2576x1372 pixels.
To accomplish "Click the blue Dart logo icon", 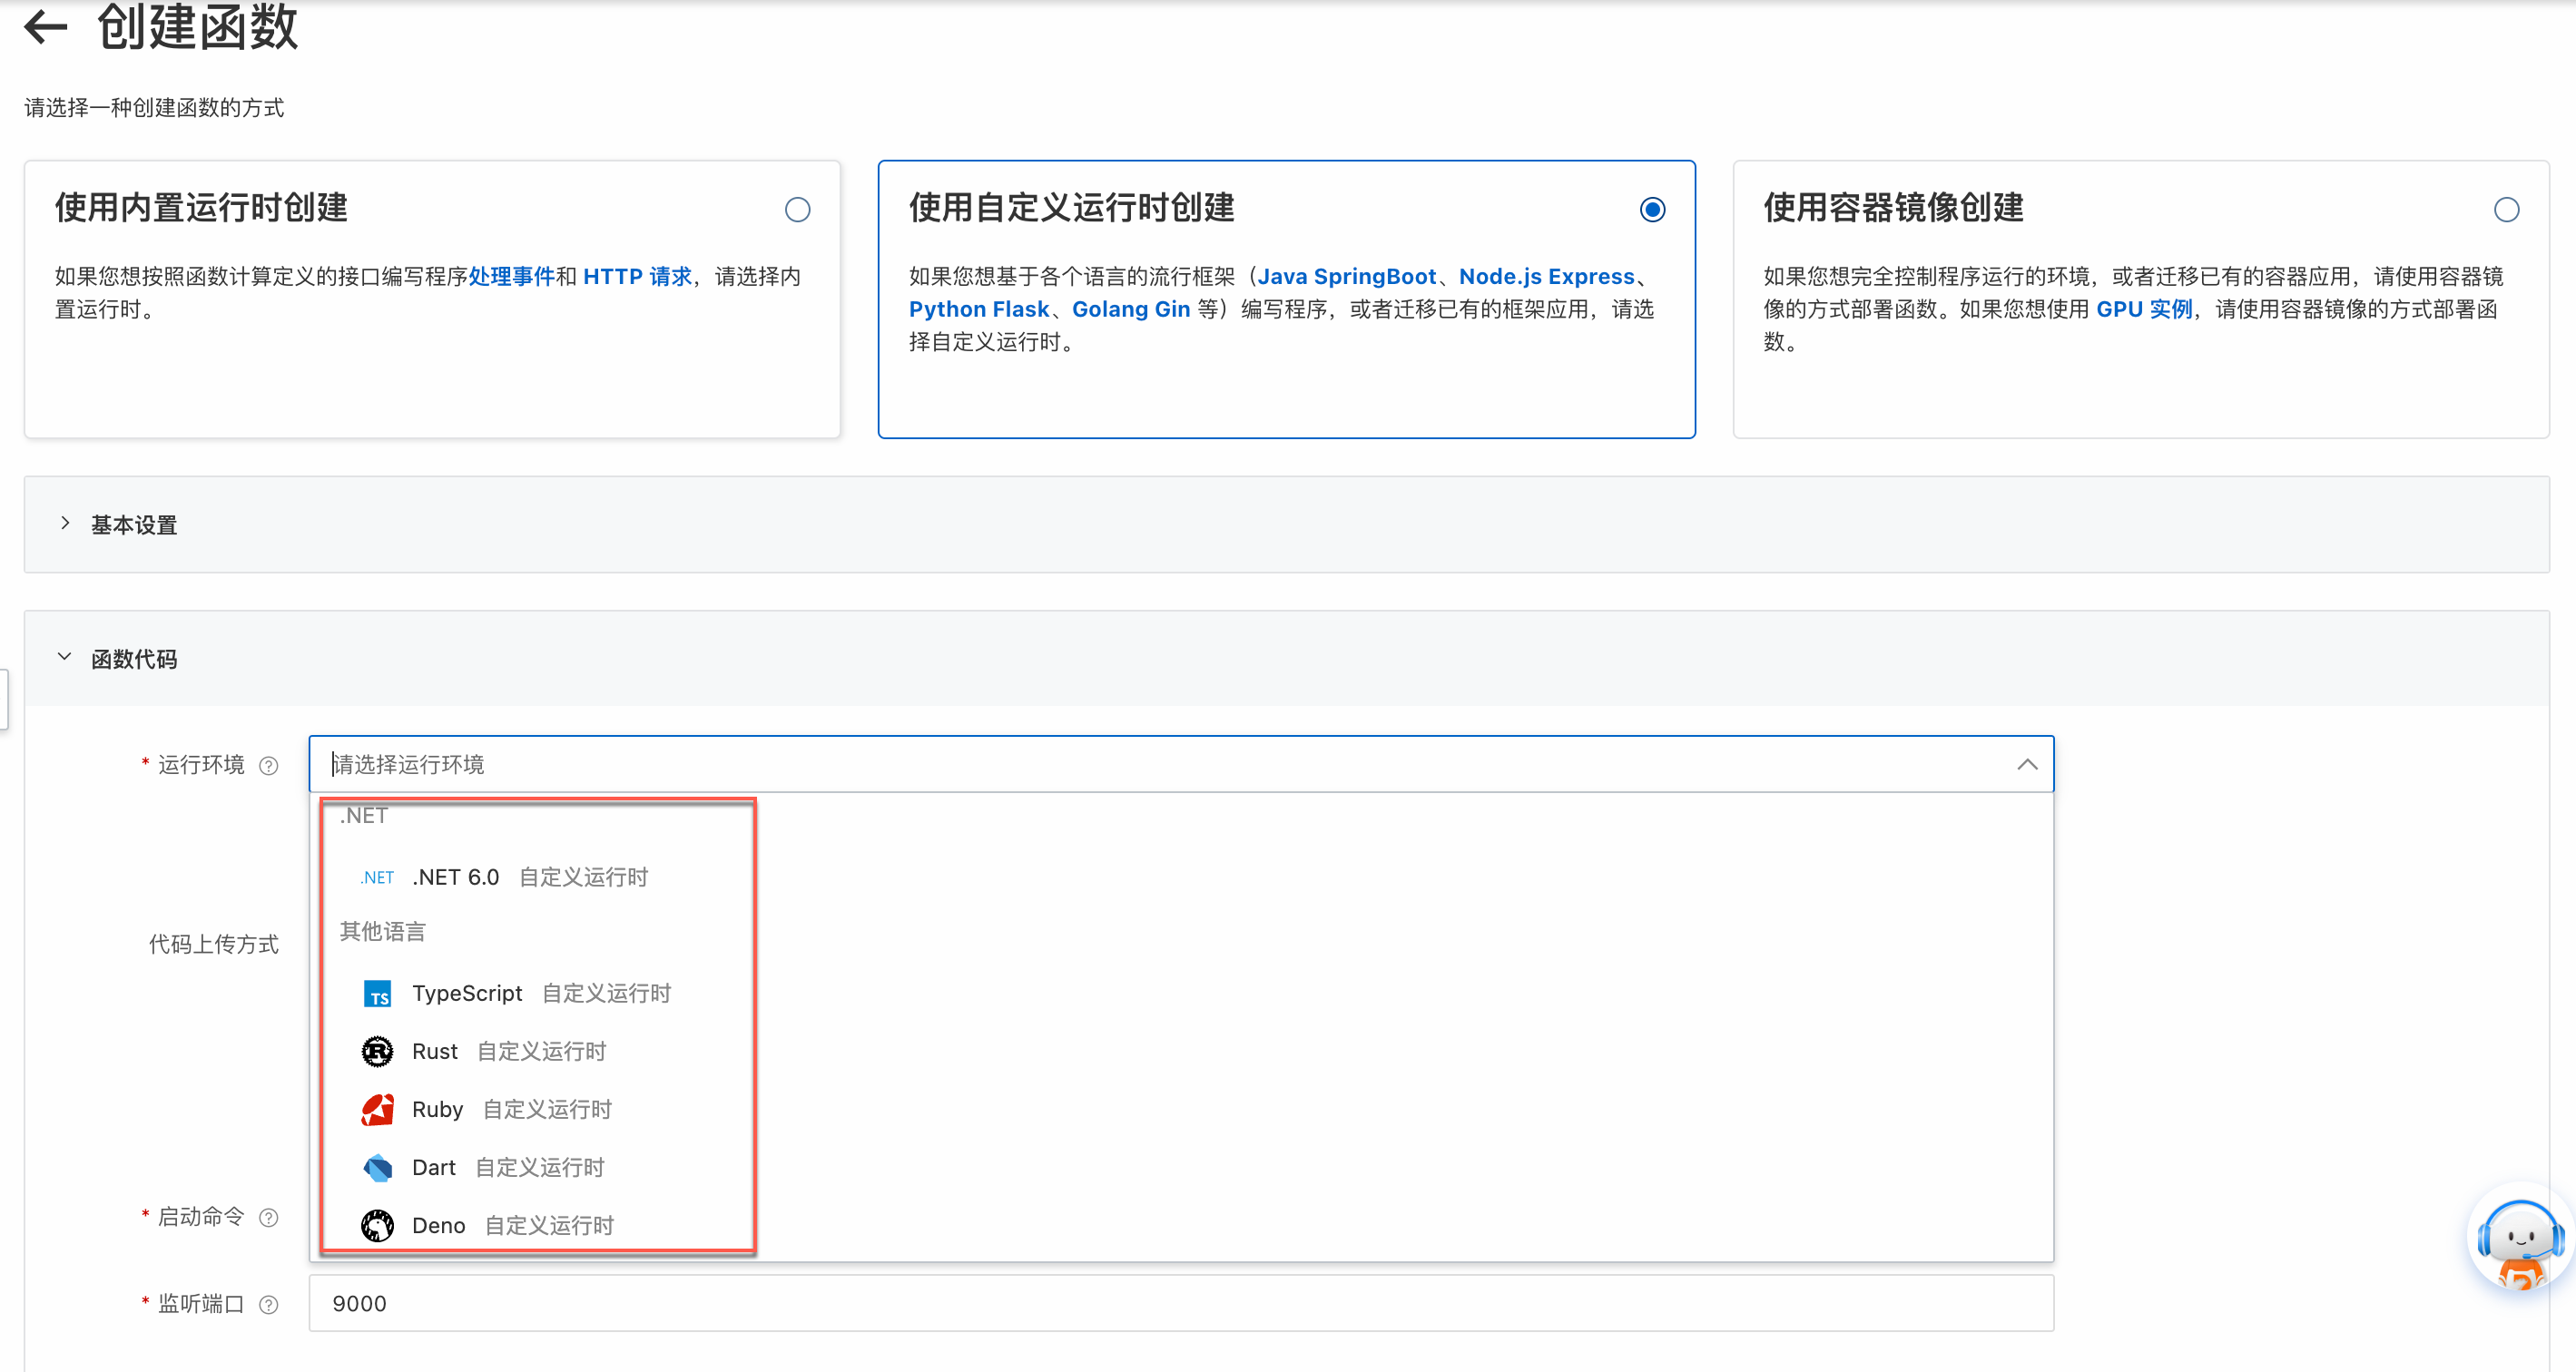I will point(377,1168).
